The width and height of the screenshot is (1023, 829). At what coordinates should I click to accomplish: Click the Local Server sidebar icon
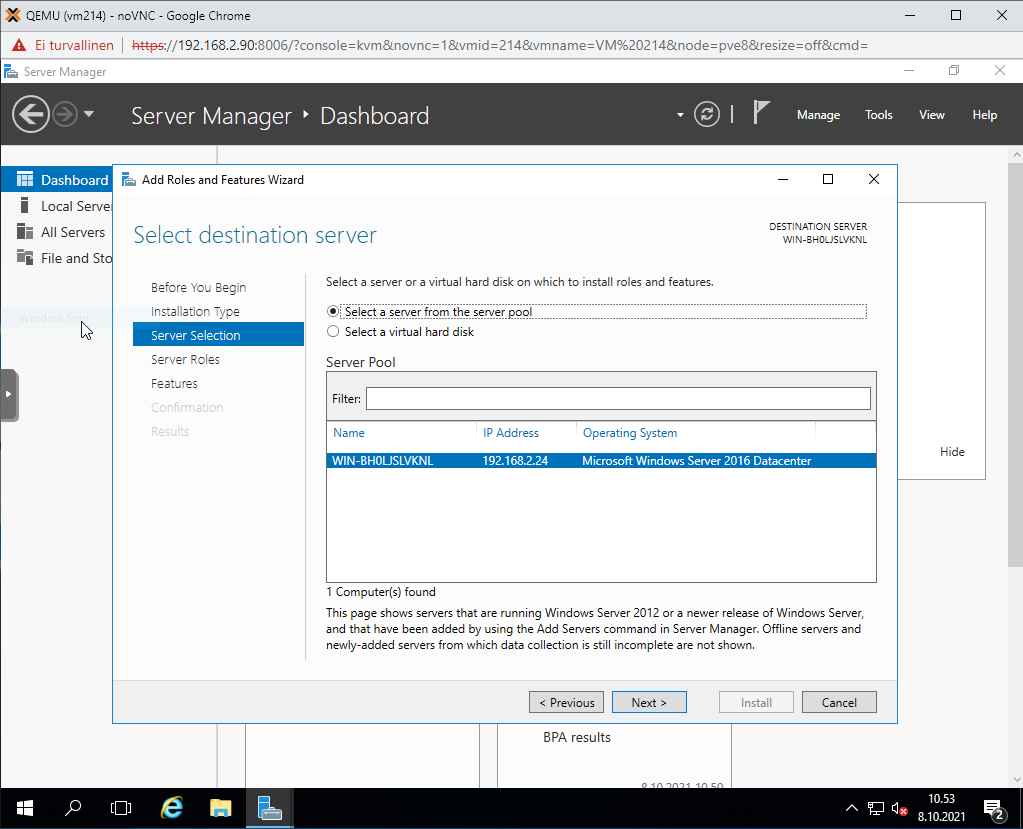pyautogui.click(x=25, y=205)
